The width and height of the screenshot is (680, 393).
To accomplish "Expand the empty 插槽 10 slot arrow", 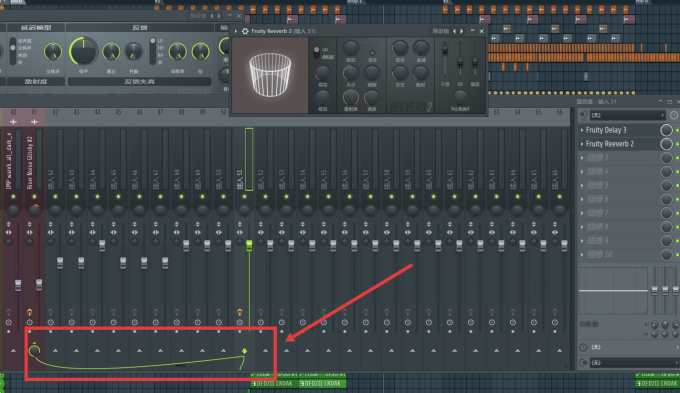I will pos(582,255).
